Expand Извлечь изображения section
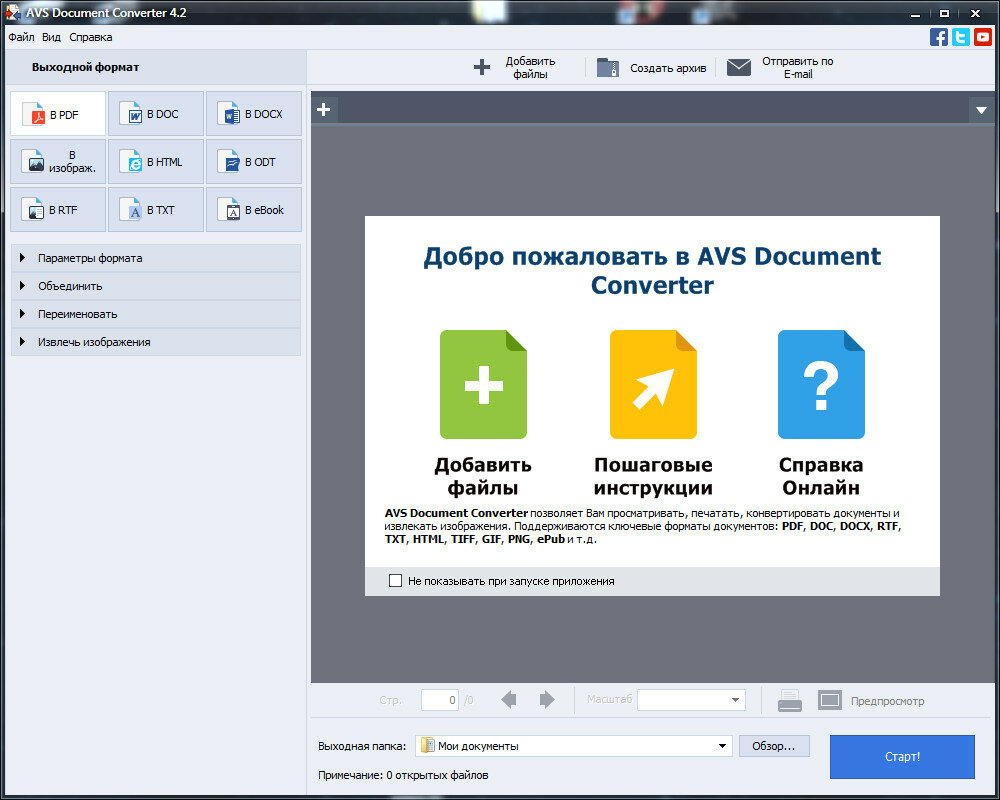This screenshot has height=800, width=1000. tap(156, 342)
